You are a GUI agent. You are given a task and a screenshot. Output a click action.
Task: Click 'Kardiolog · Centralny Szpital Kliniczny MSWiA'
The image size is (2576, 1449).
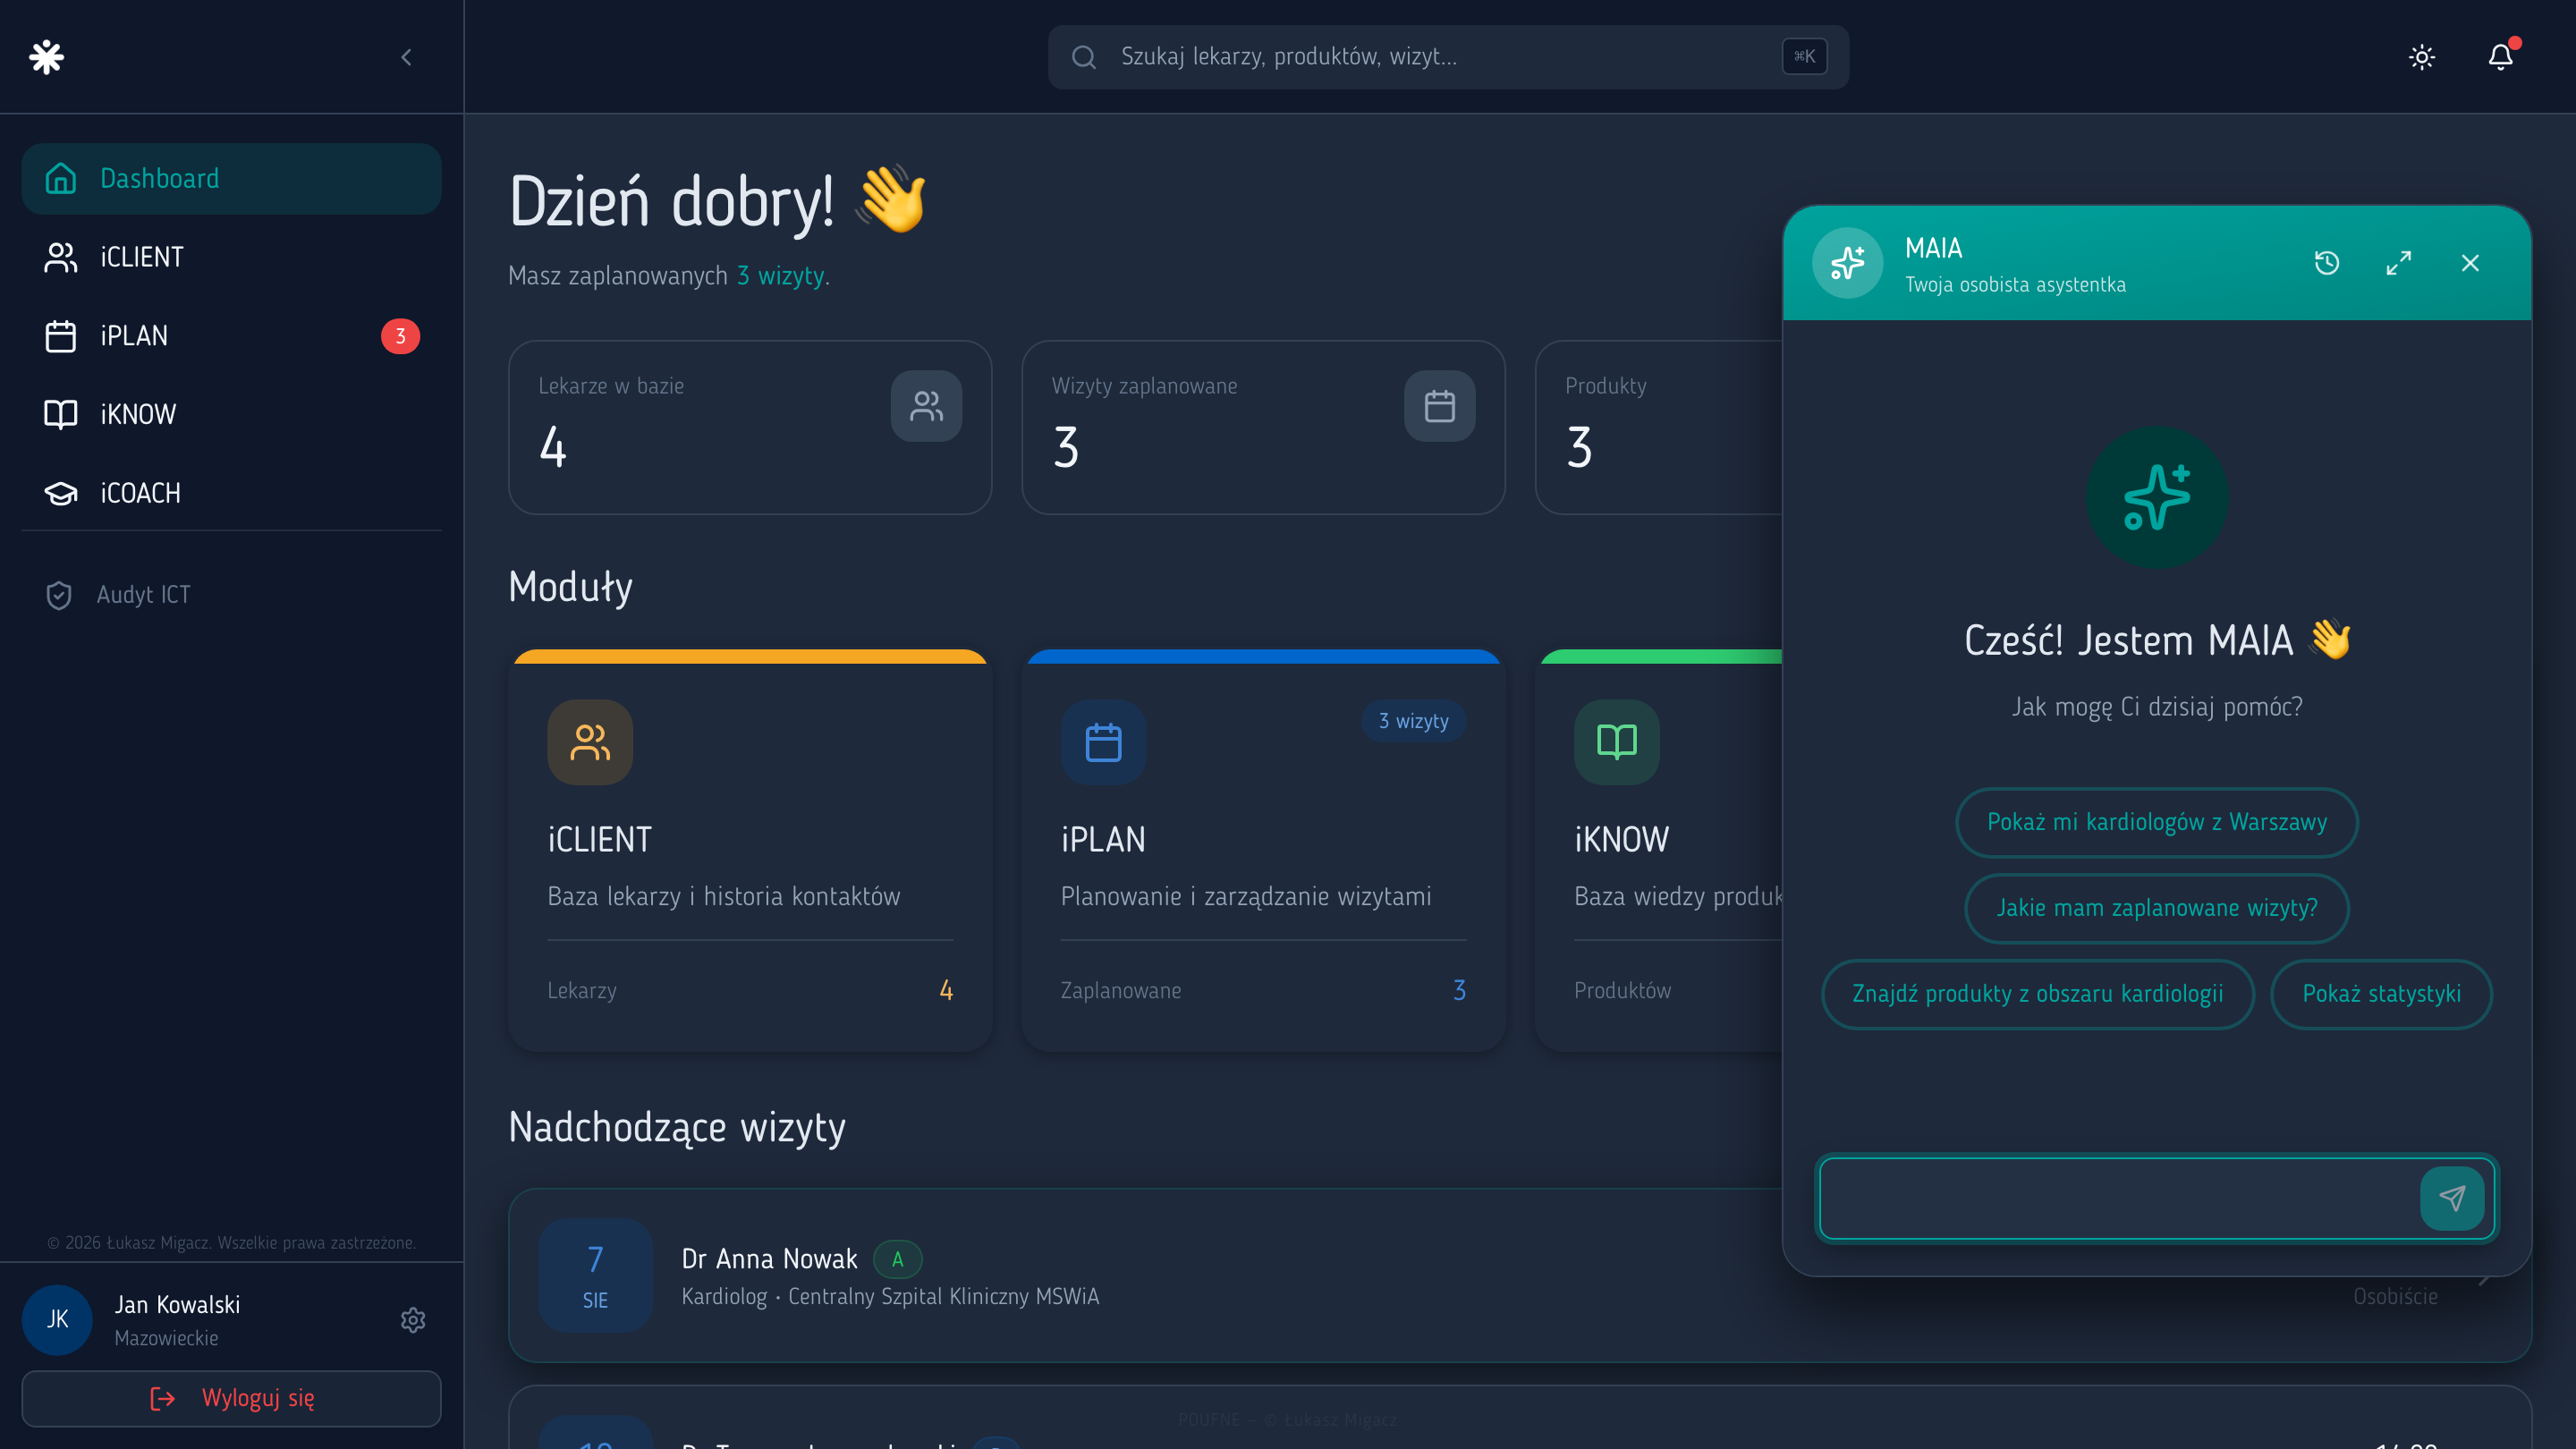tap(890, 1297)
